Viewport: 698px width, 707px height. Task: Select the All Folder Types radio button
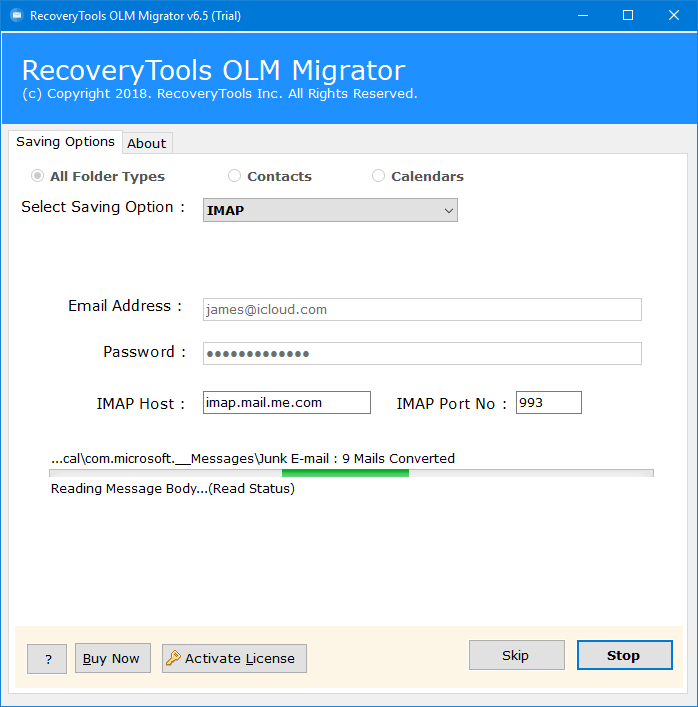[37, 175]
